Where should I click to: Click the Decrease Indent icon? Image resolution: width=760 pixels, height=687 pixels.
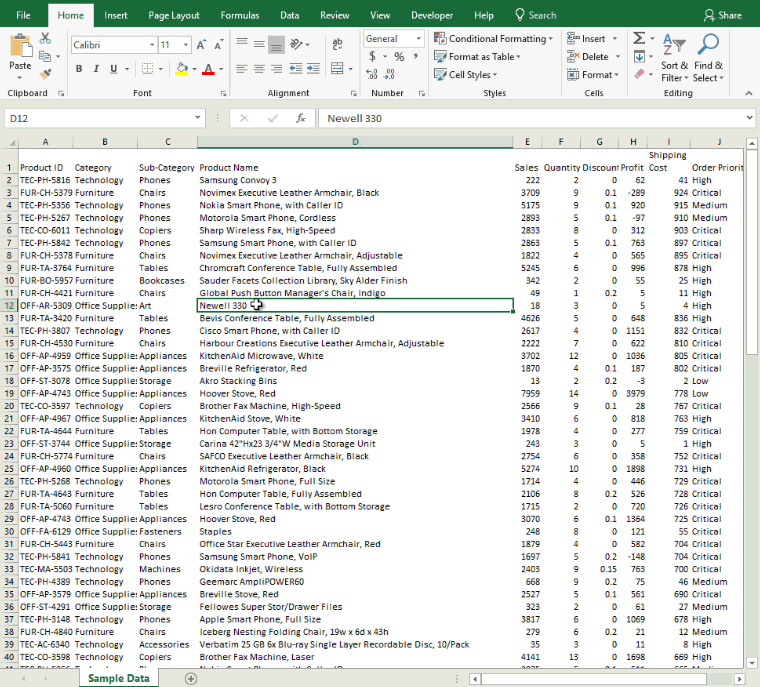point(296,69)
